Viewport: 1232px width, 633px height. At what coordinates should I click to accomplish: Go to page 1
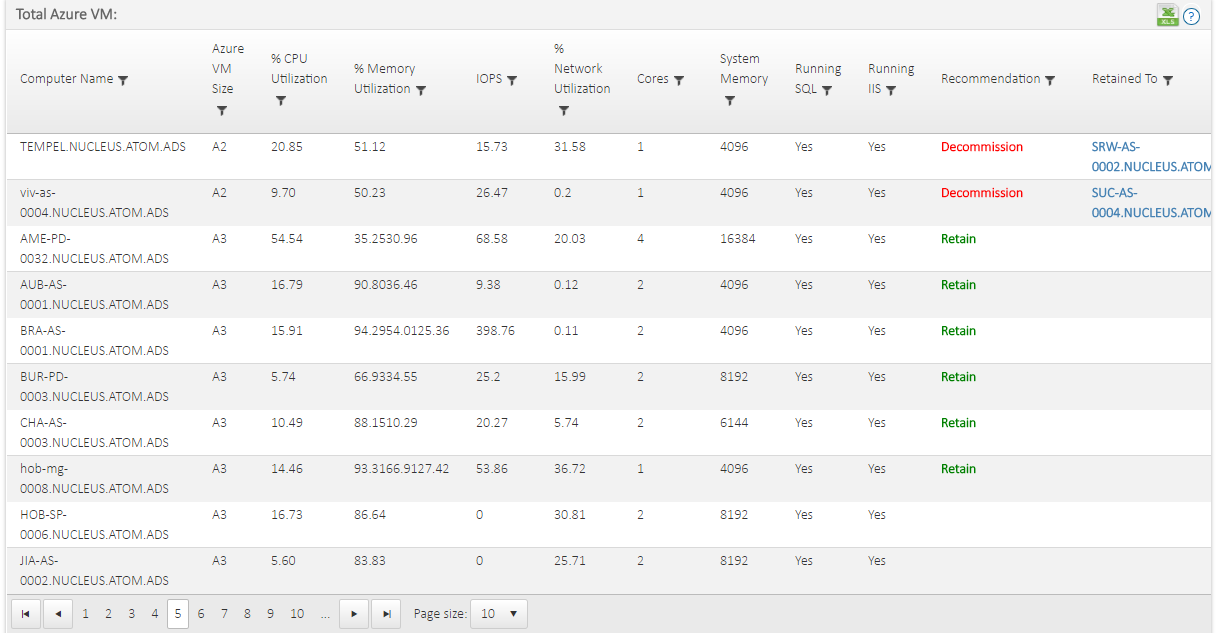(85, 614)
